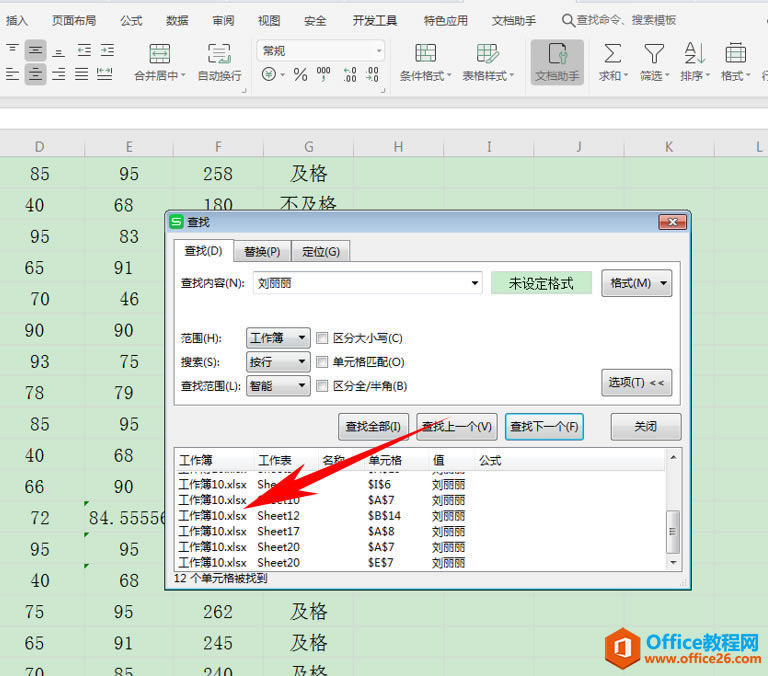
Task: Collapse options with 选项(T) button
Action: [636, 383]
